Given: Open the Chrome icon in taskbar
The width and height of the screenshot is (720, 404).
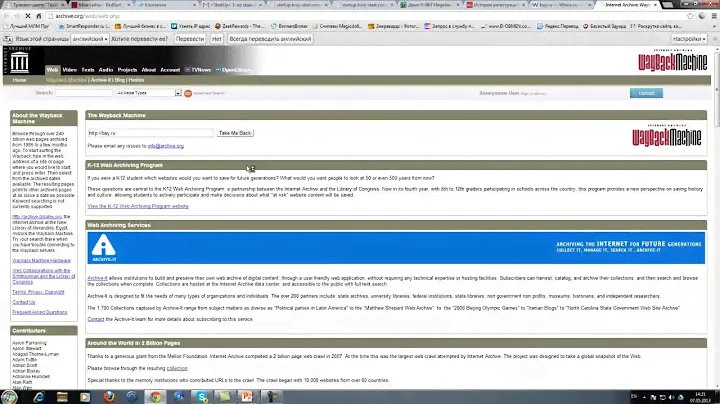Looking at the screenshot, I should click(x=155, y=395).
